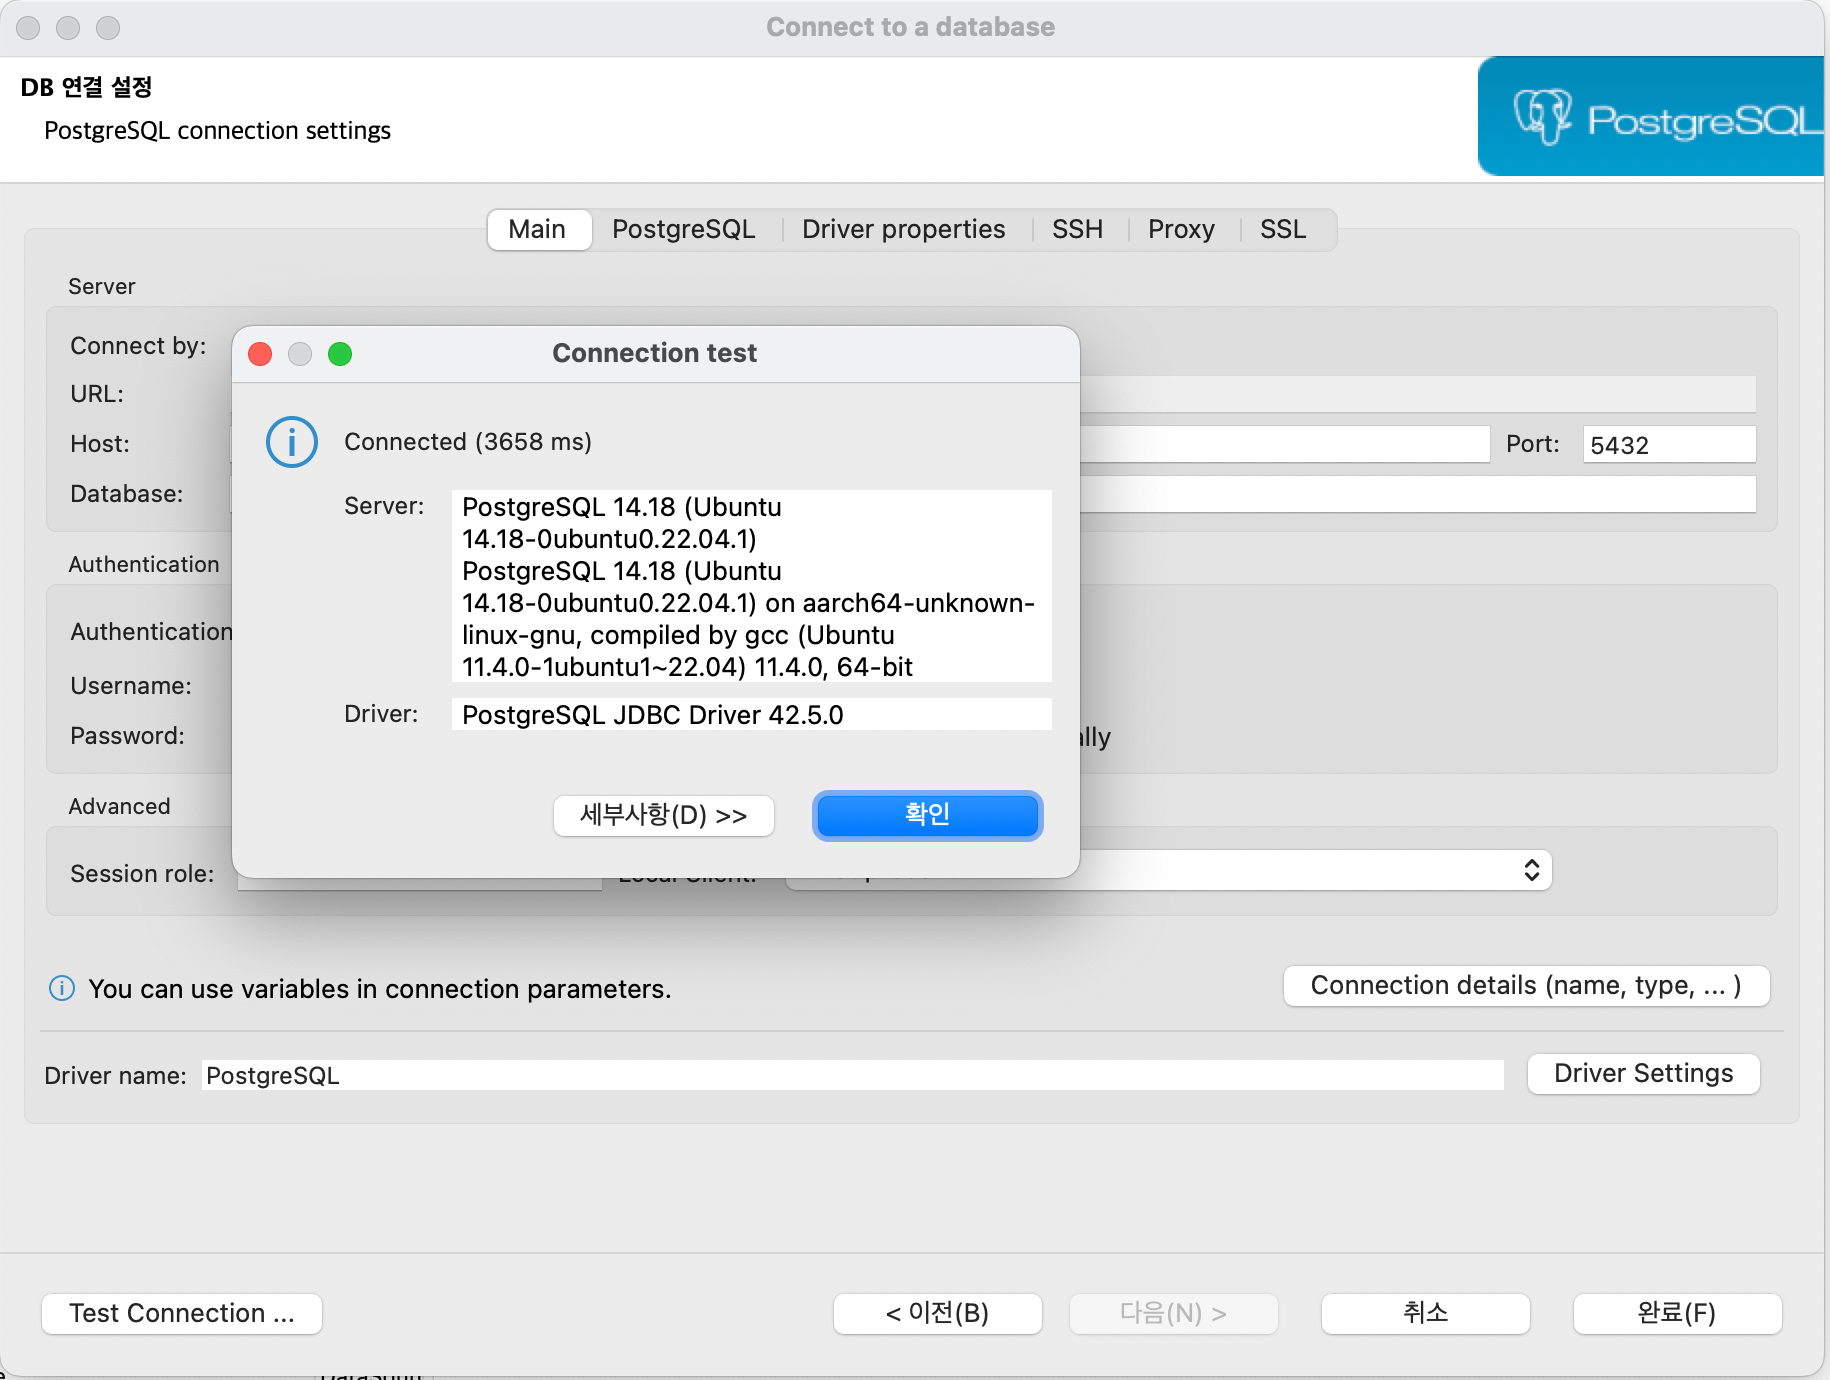
Task: Click the Server version text PostgreSQL 14.18
Action: coord(752,587)
